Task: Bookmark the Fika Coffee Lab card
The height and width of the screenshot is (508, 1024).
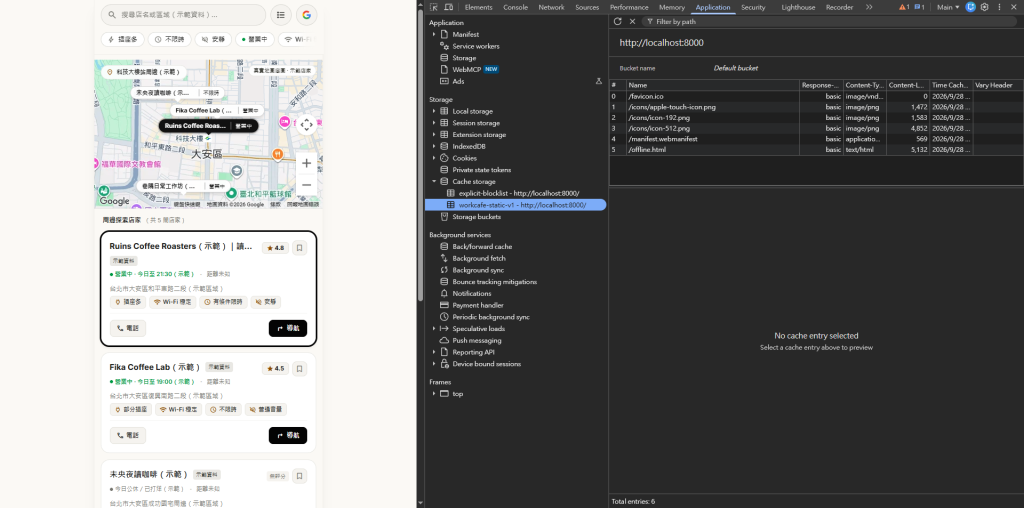Action: (x=300, y=368)
